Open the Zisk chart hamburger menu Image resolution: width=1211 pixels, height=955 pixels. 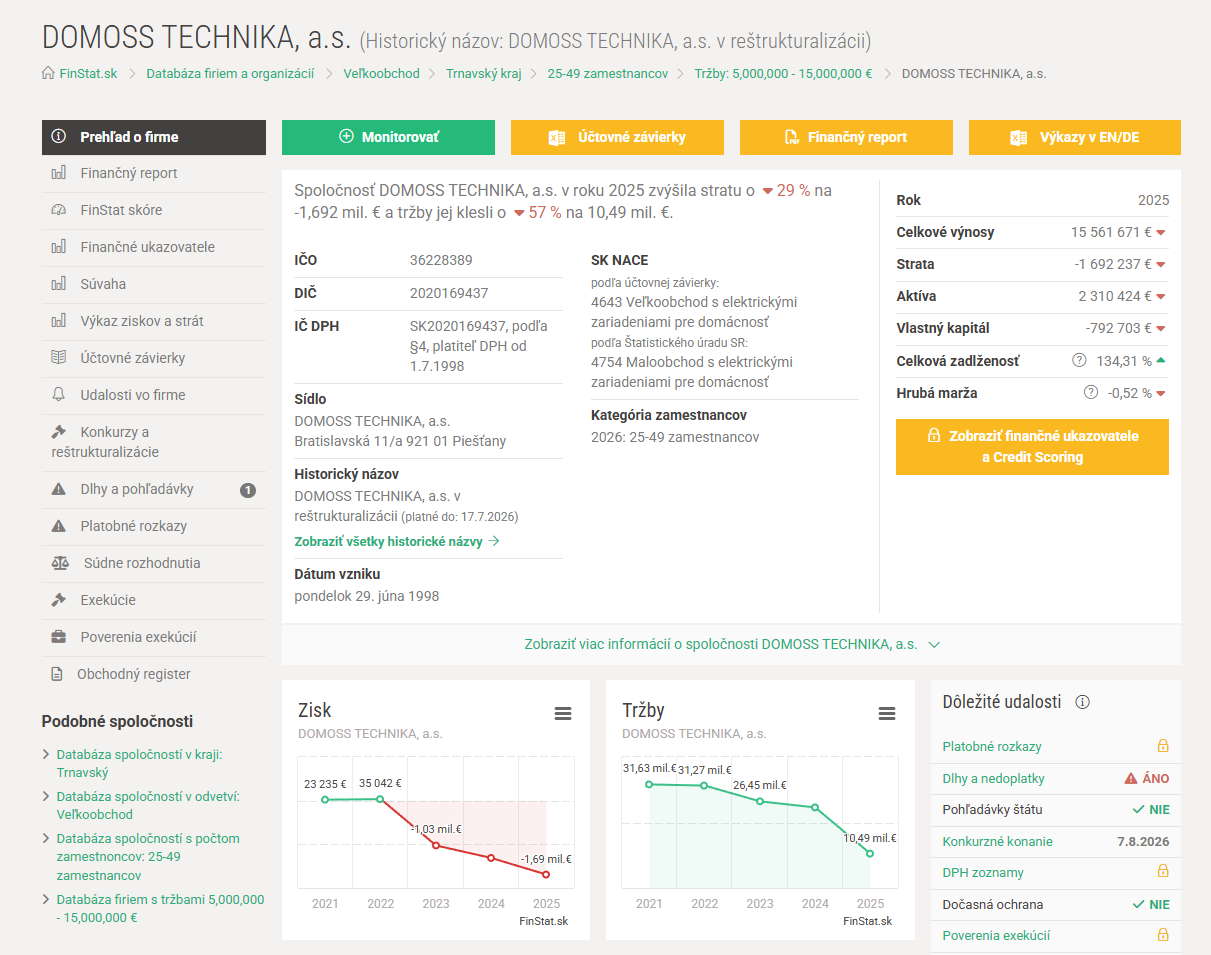pyautogui.click(x=563, y=713)
